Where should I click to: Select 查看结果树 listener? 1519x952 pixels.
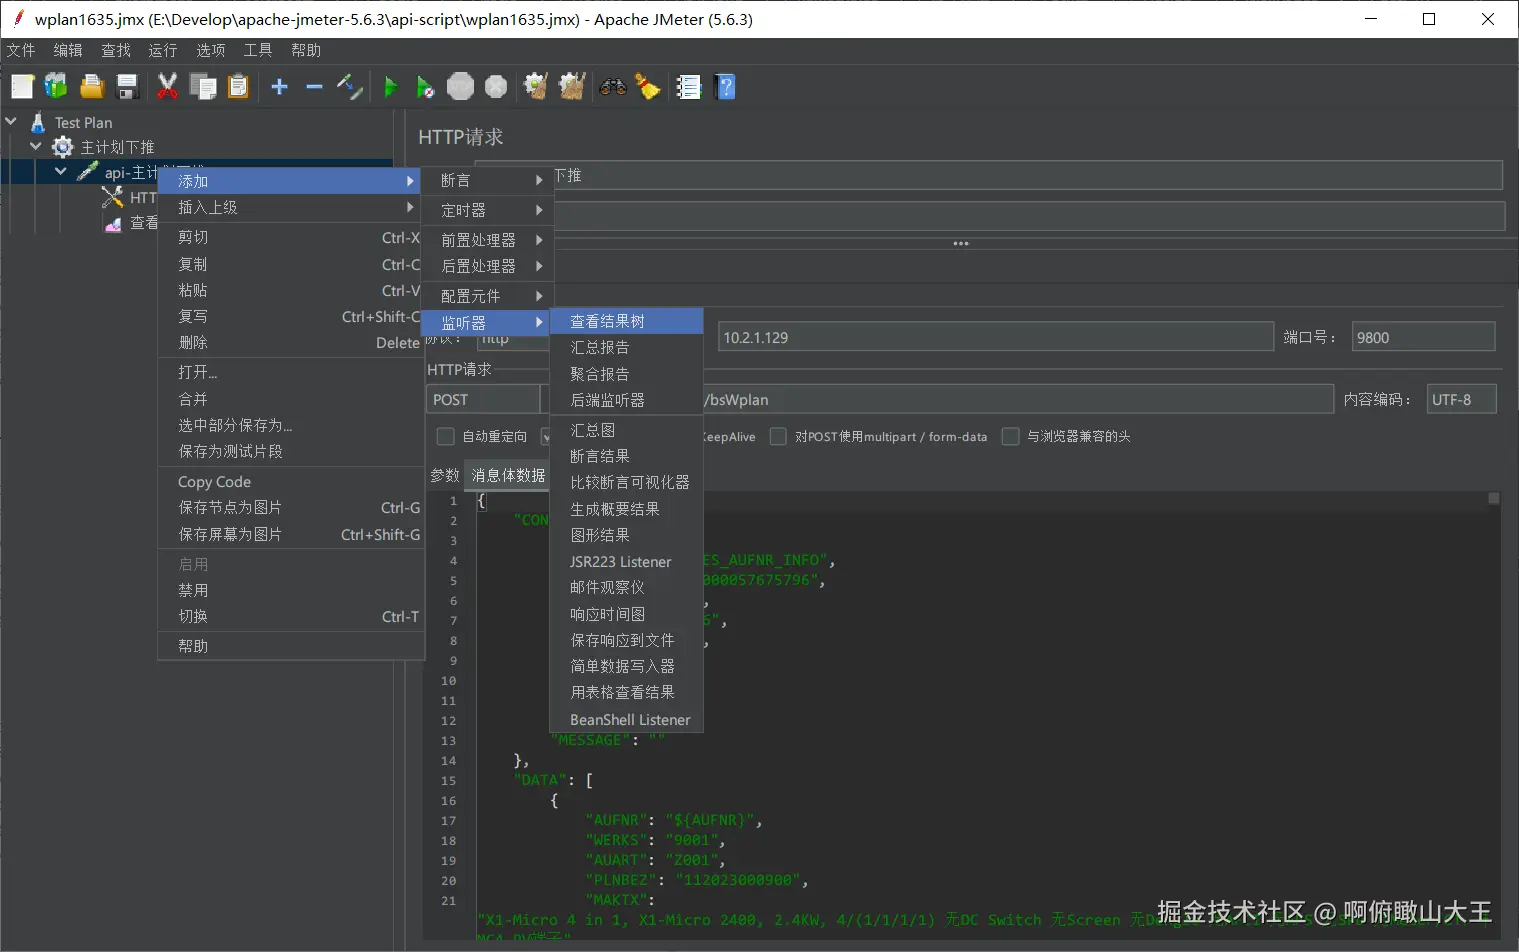click(x=627, y=321)
